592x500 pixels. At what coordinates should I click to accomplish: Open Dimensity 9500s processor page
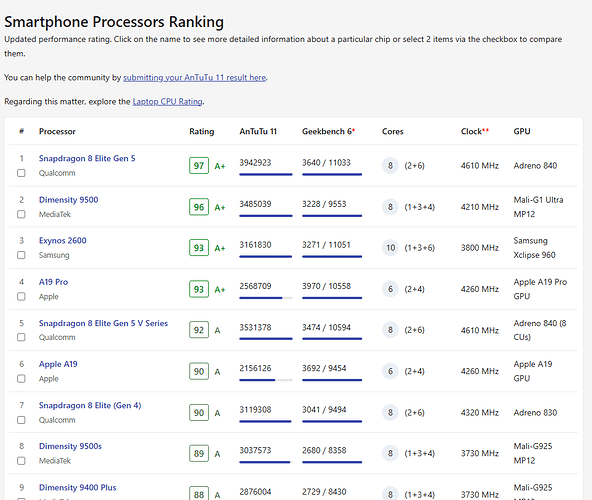70,446
